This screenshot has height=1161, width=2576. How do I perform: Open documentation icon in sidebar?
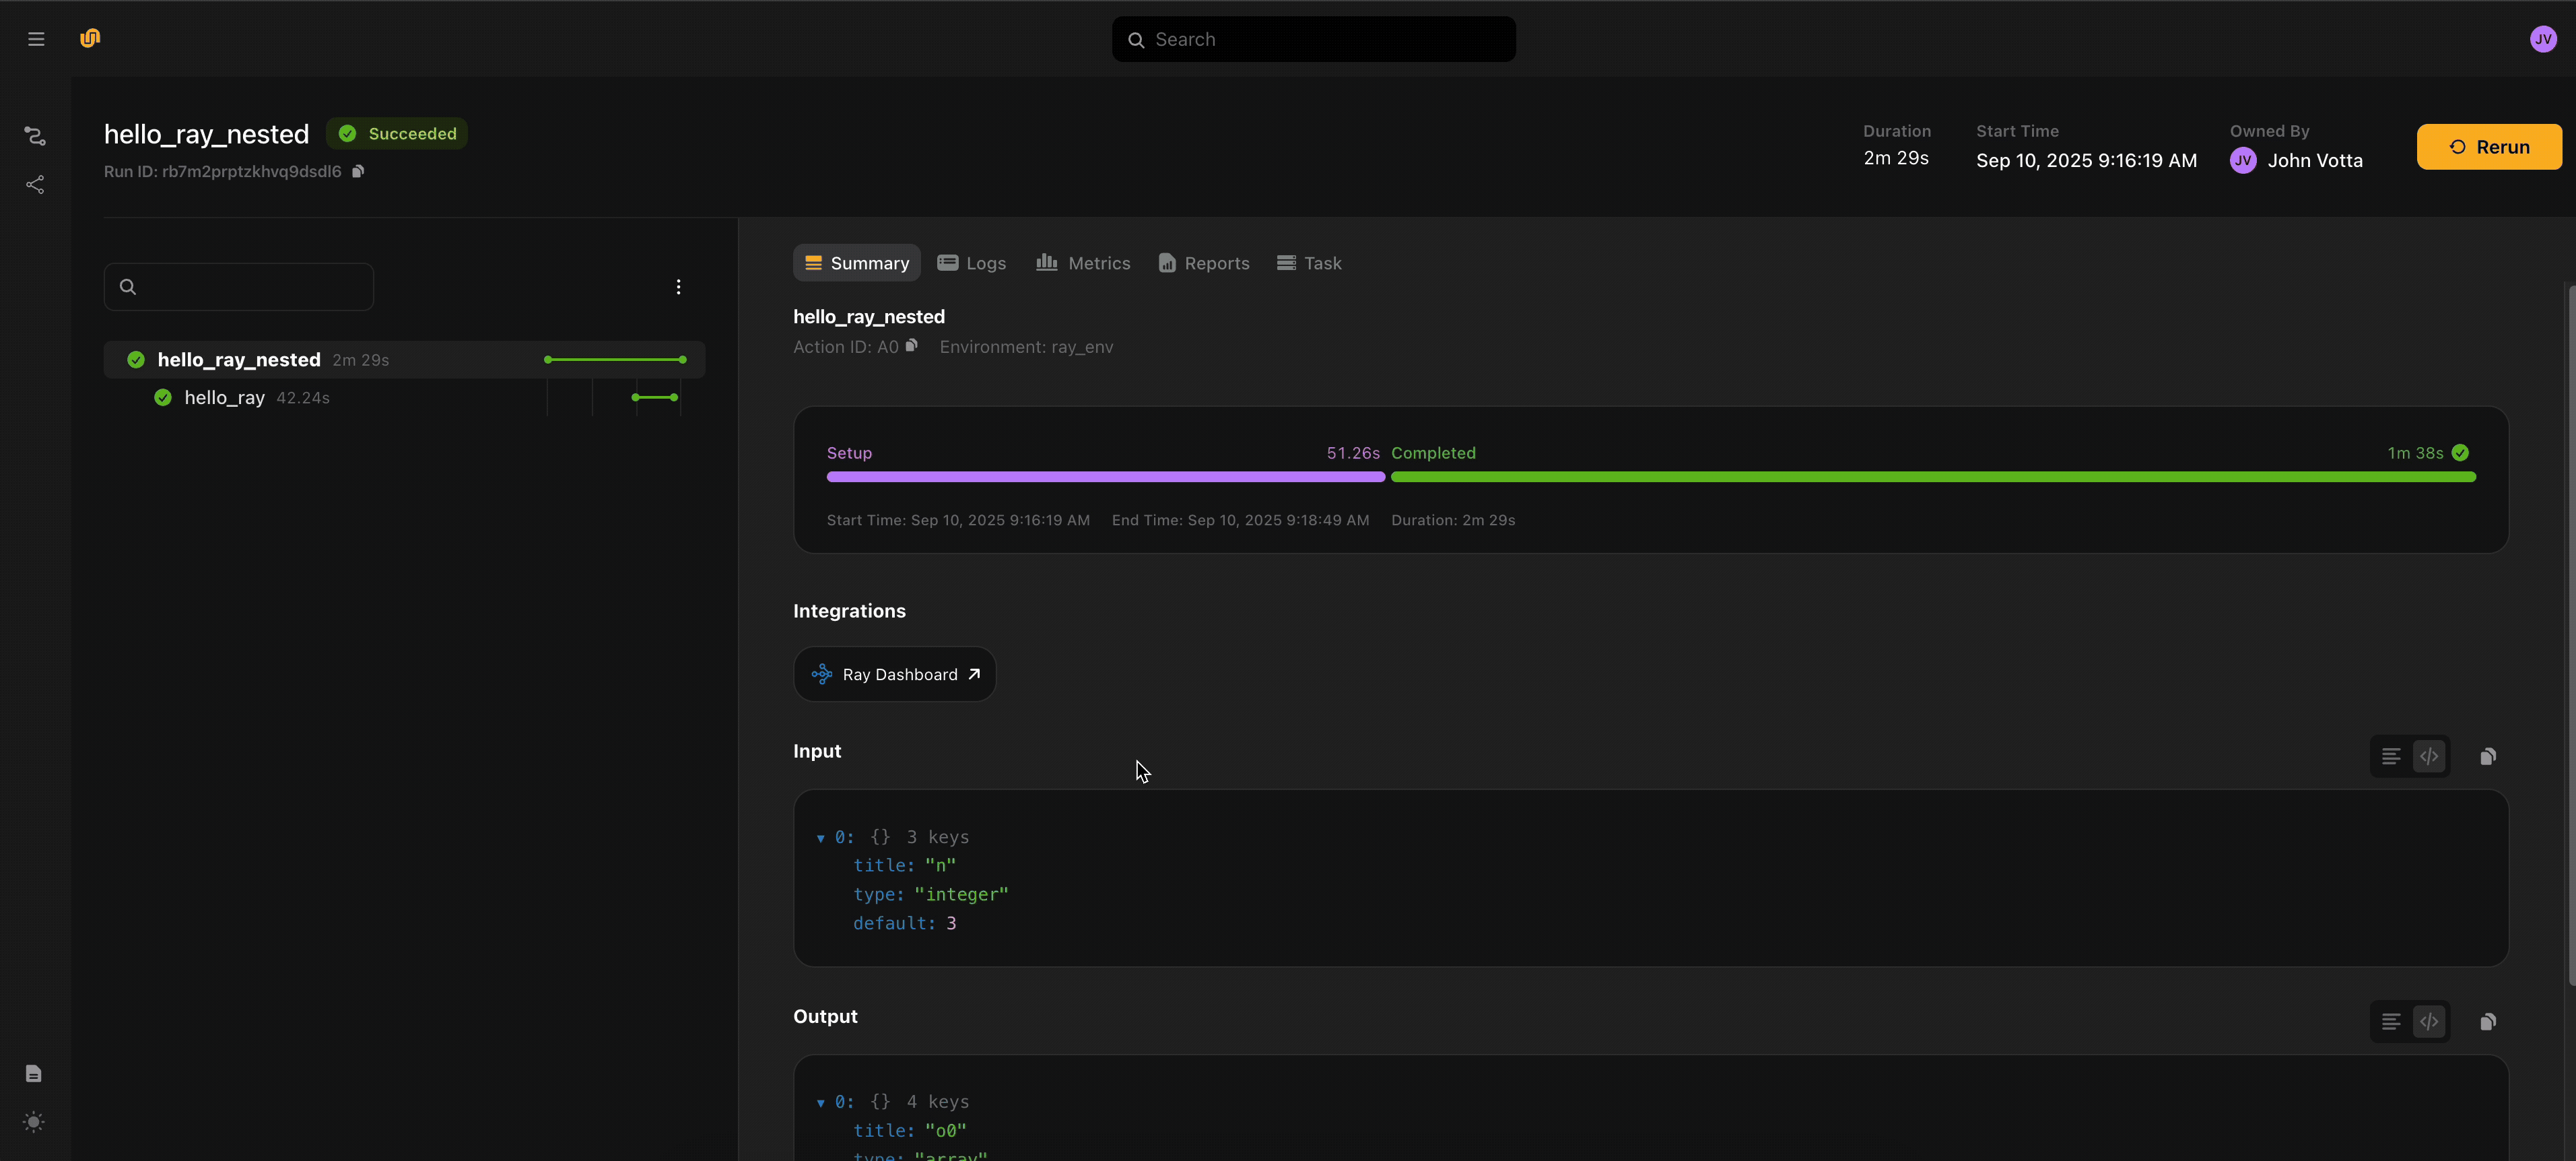click(34, 1073)
